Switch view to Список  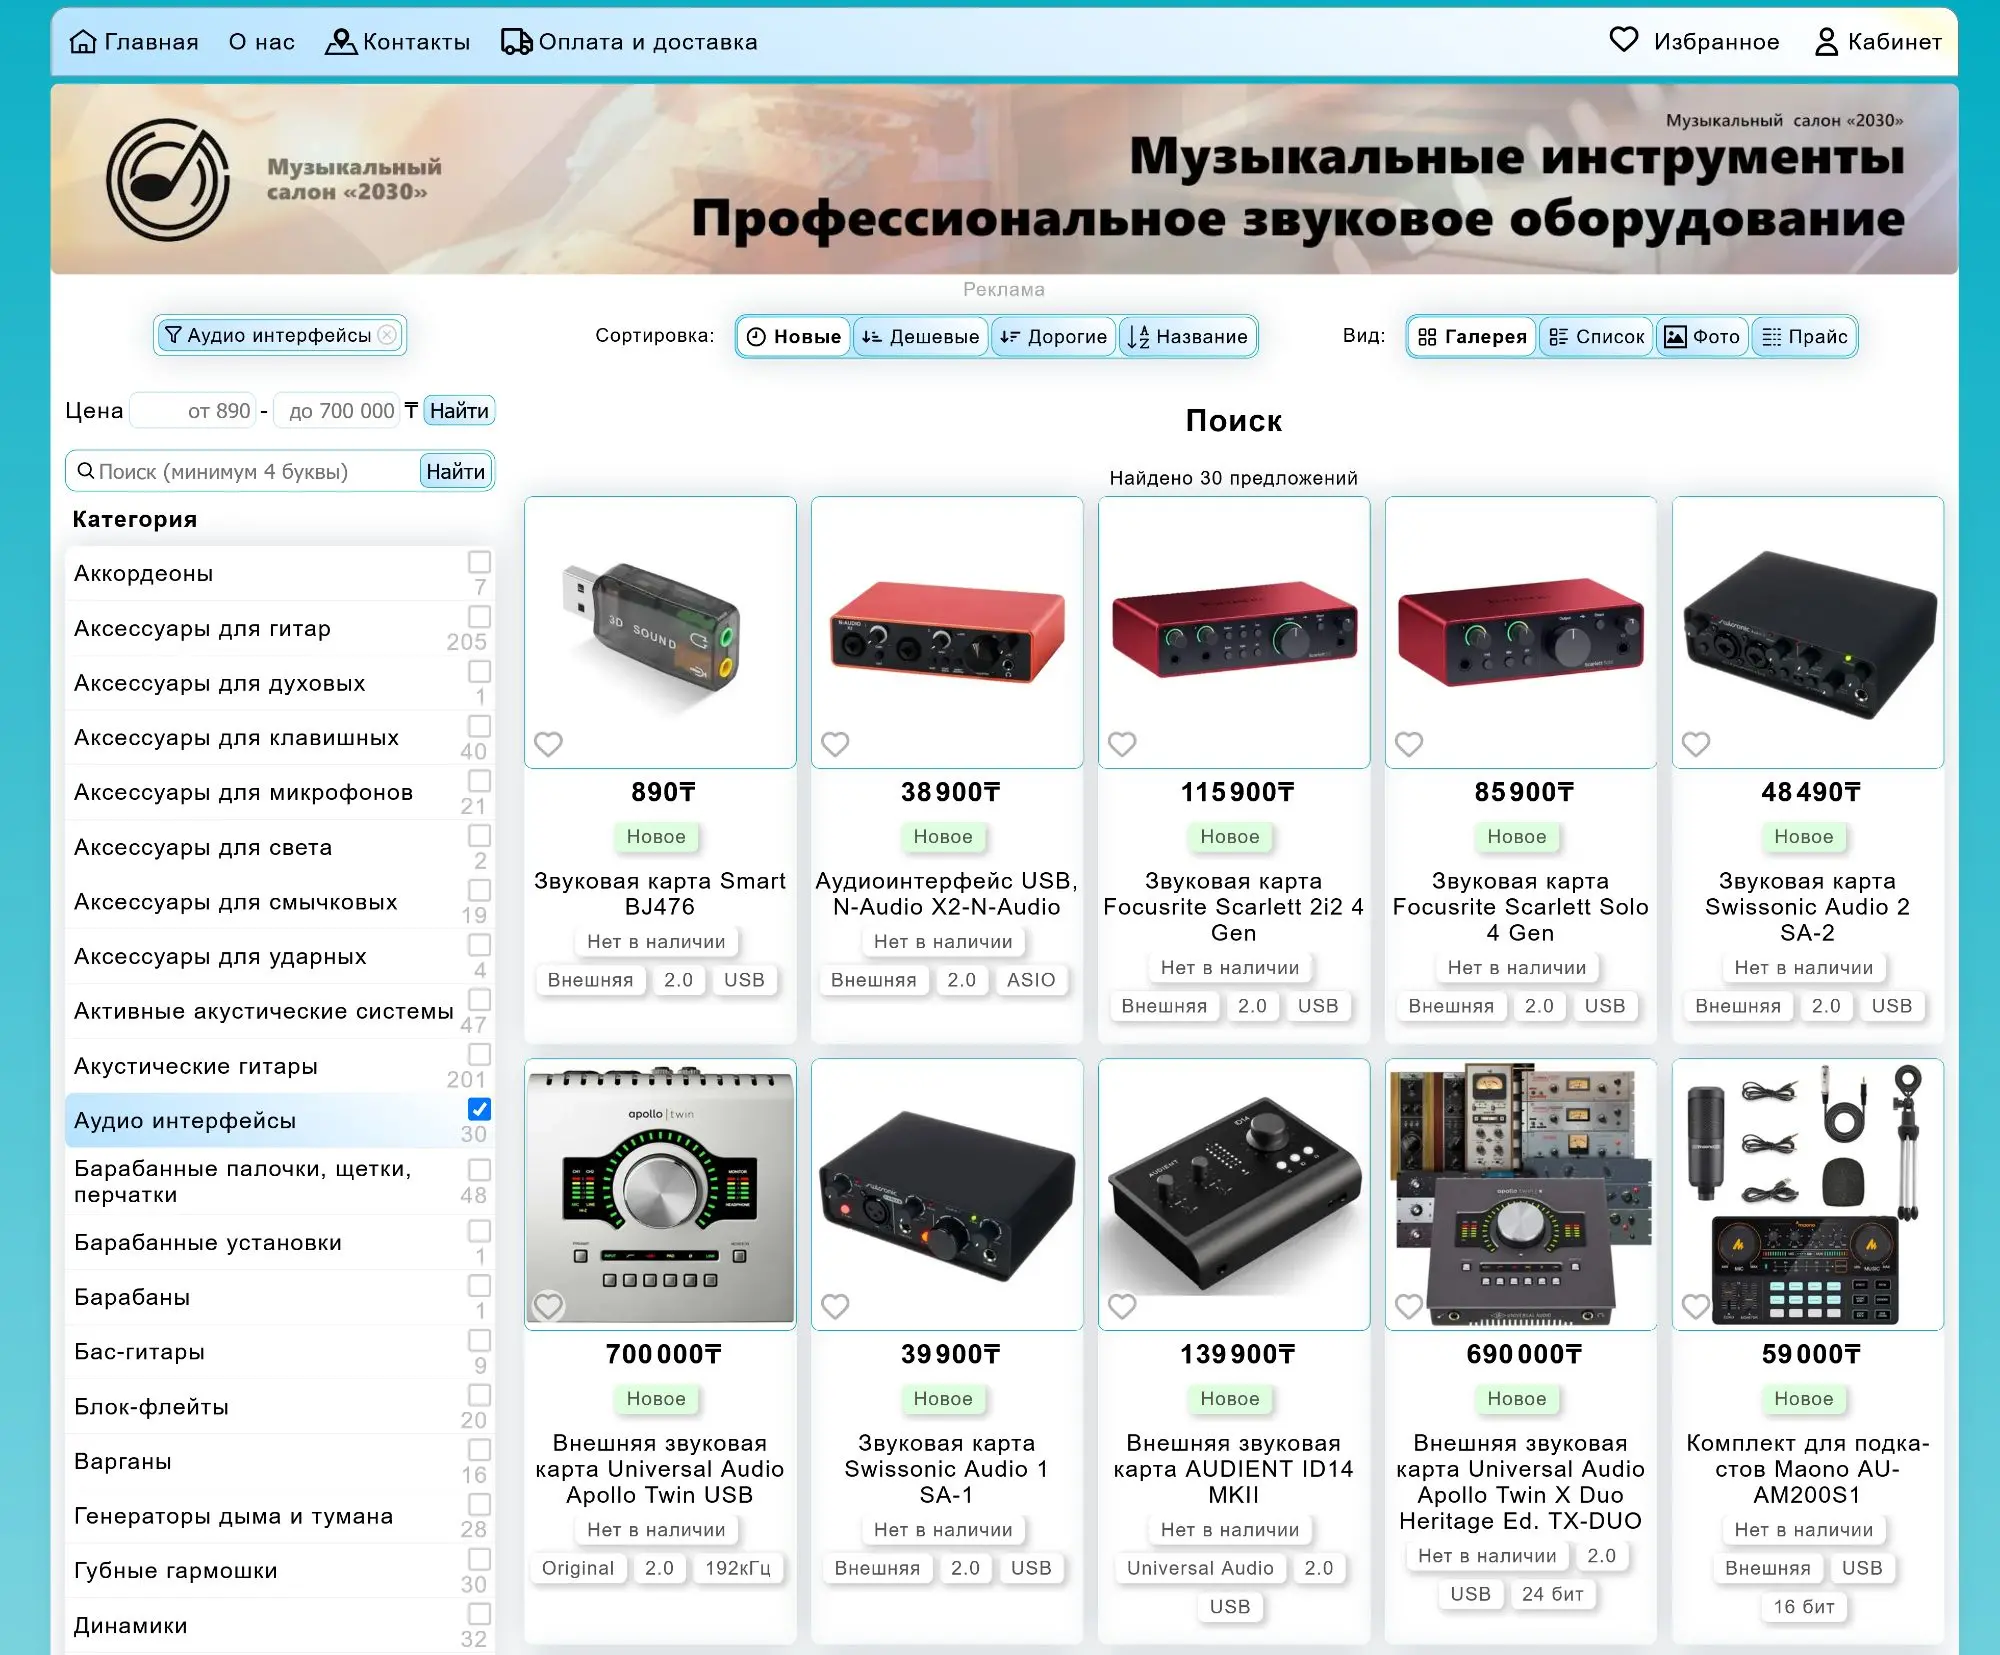1596,337
